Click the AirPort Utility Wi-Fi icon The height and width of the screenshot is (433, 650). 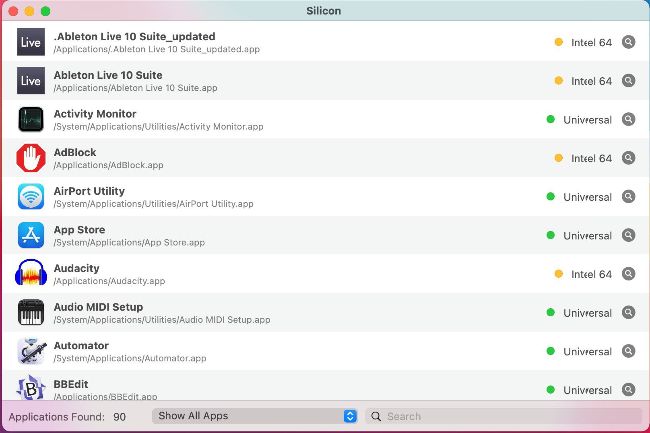click(31, 197)
